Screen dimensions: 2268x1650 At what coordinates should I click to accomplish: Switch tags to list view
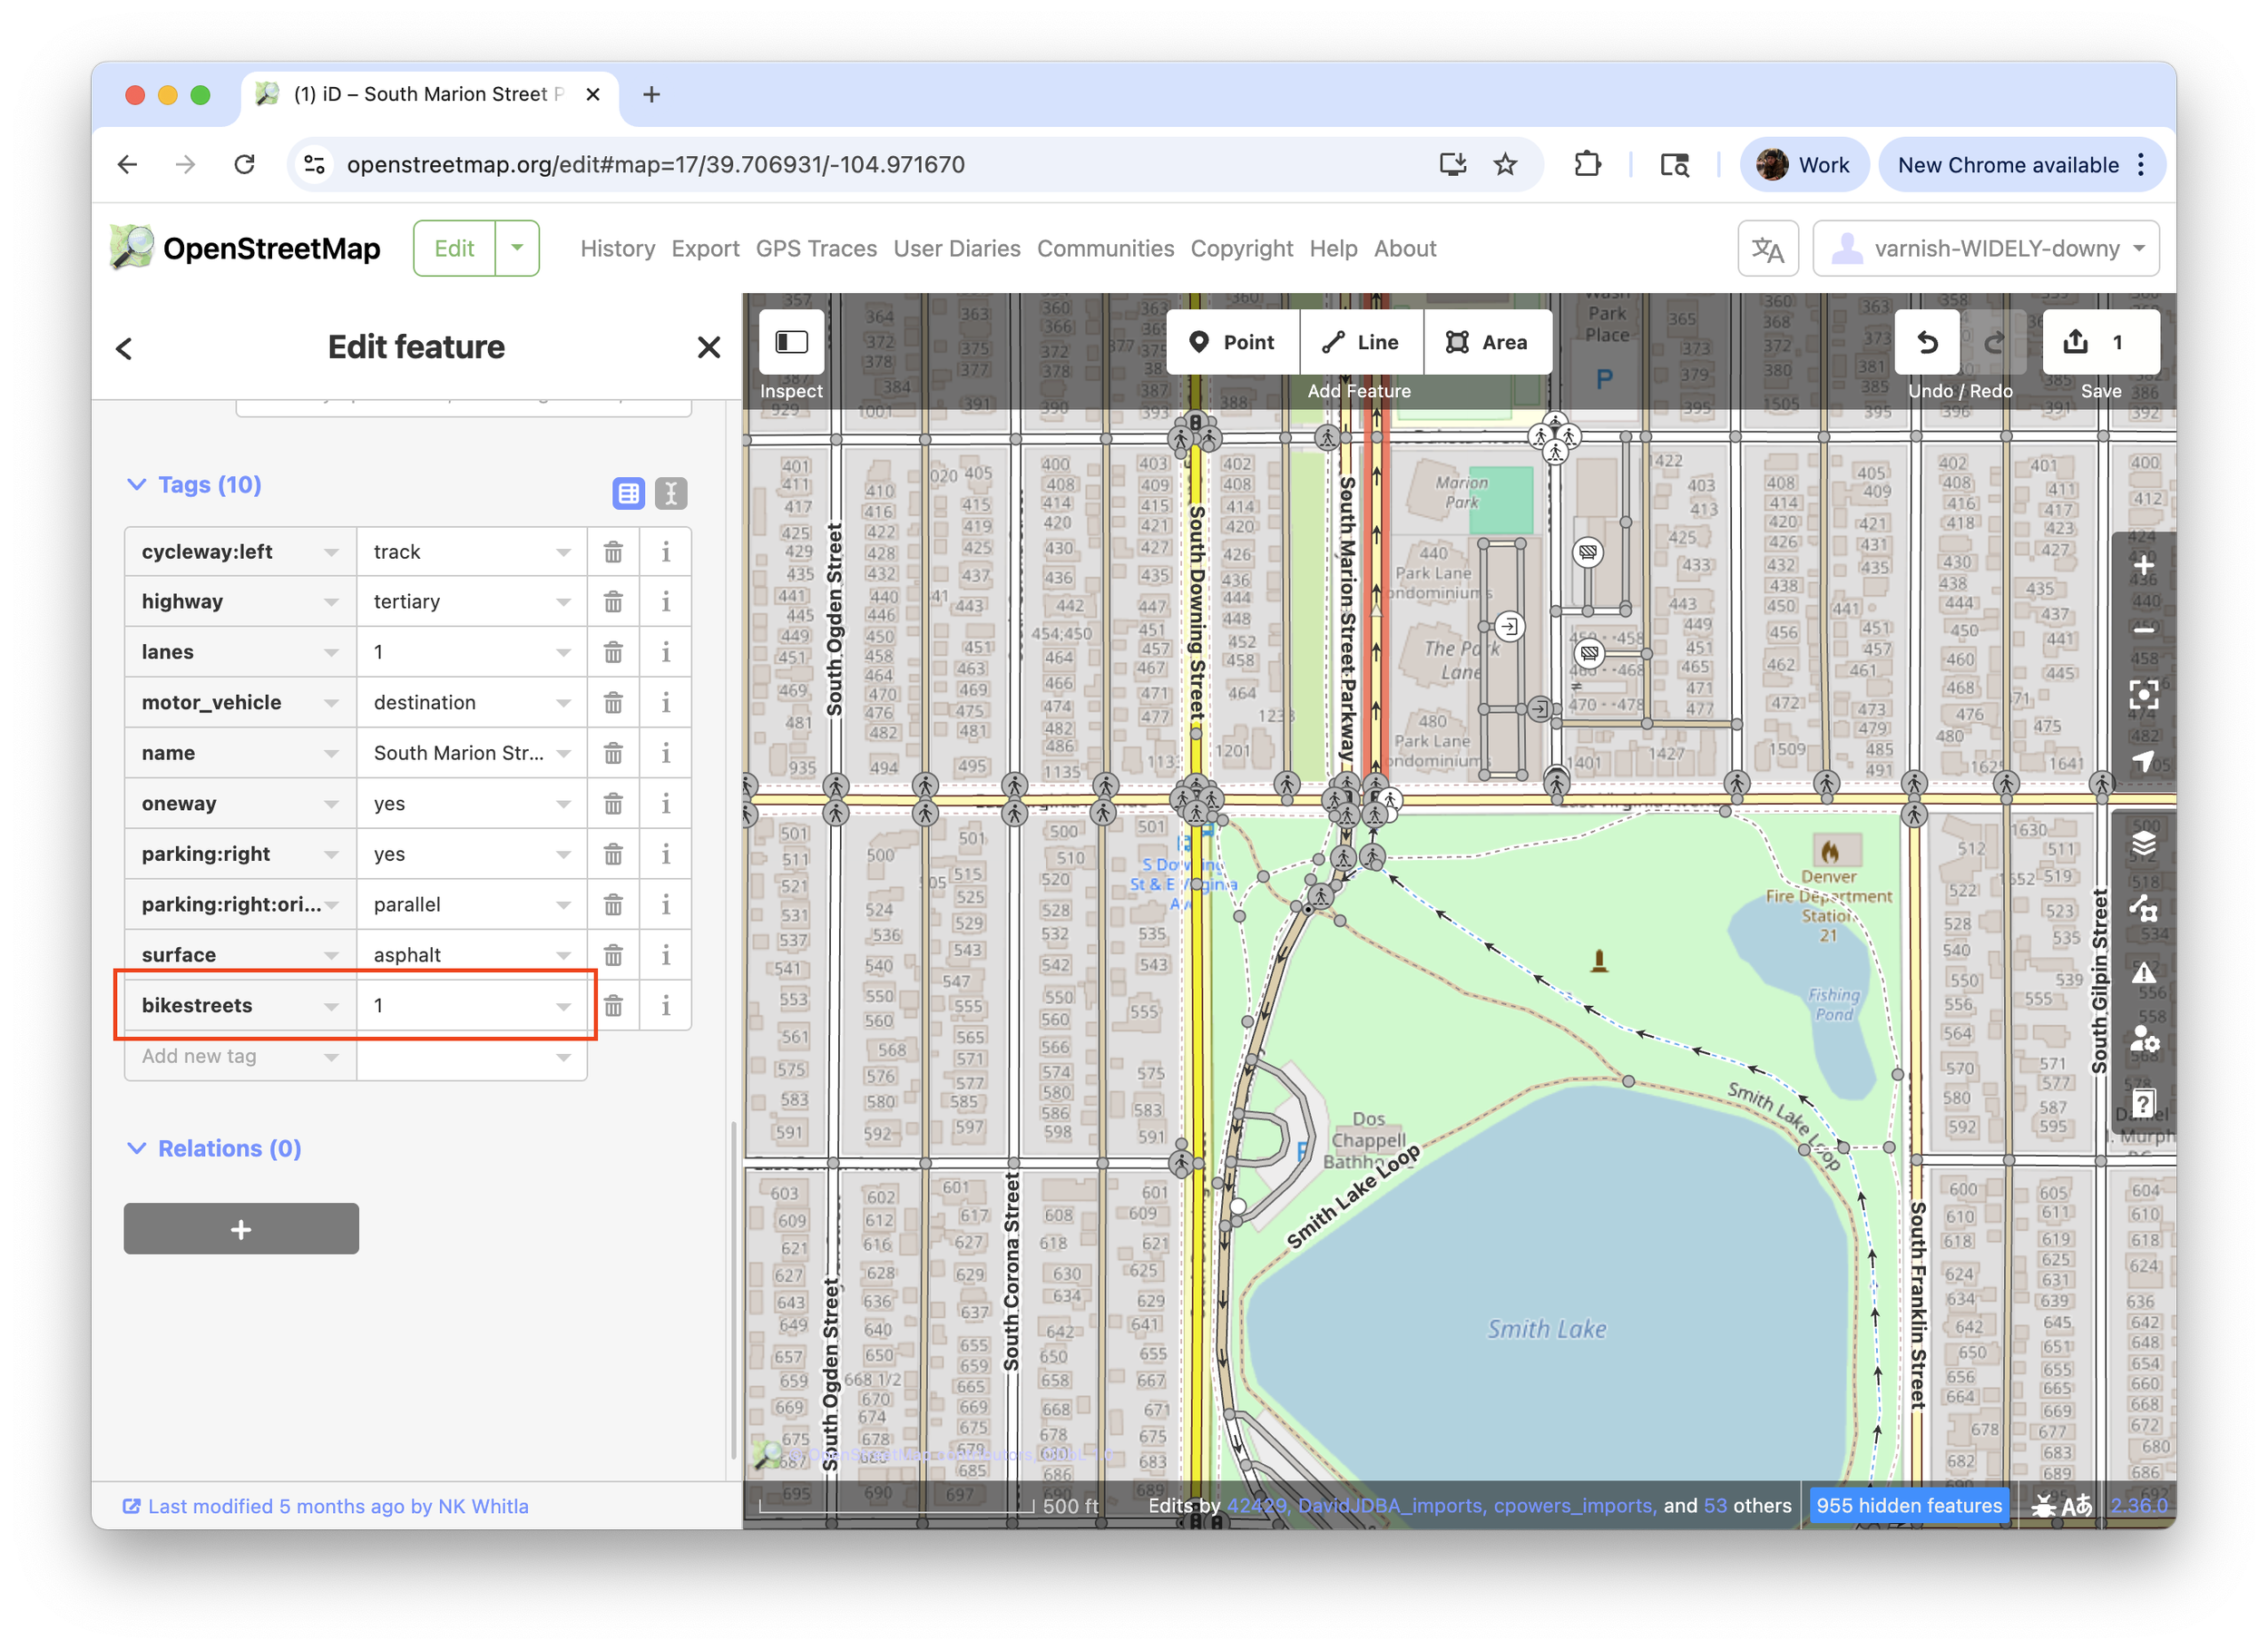[x=628, y=493]
